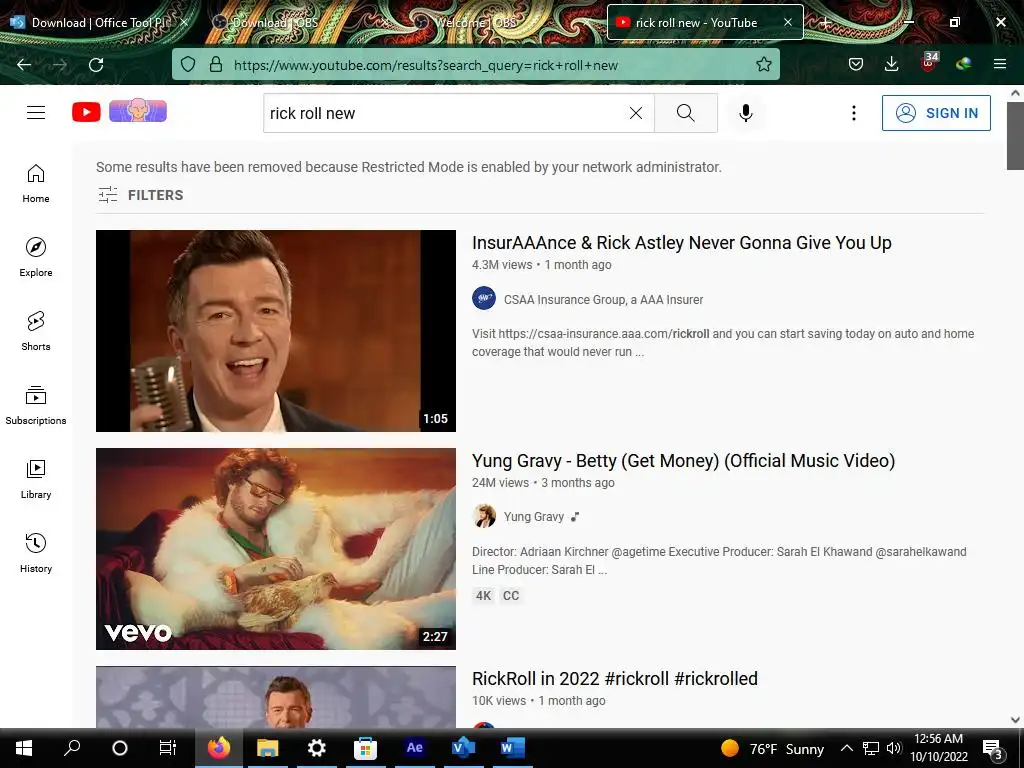
Task: Go back with the browser back arrow
Action: coord(24,65)
